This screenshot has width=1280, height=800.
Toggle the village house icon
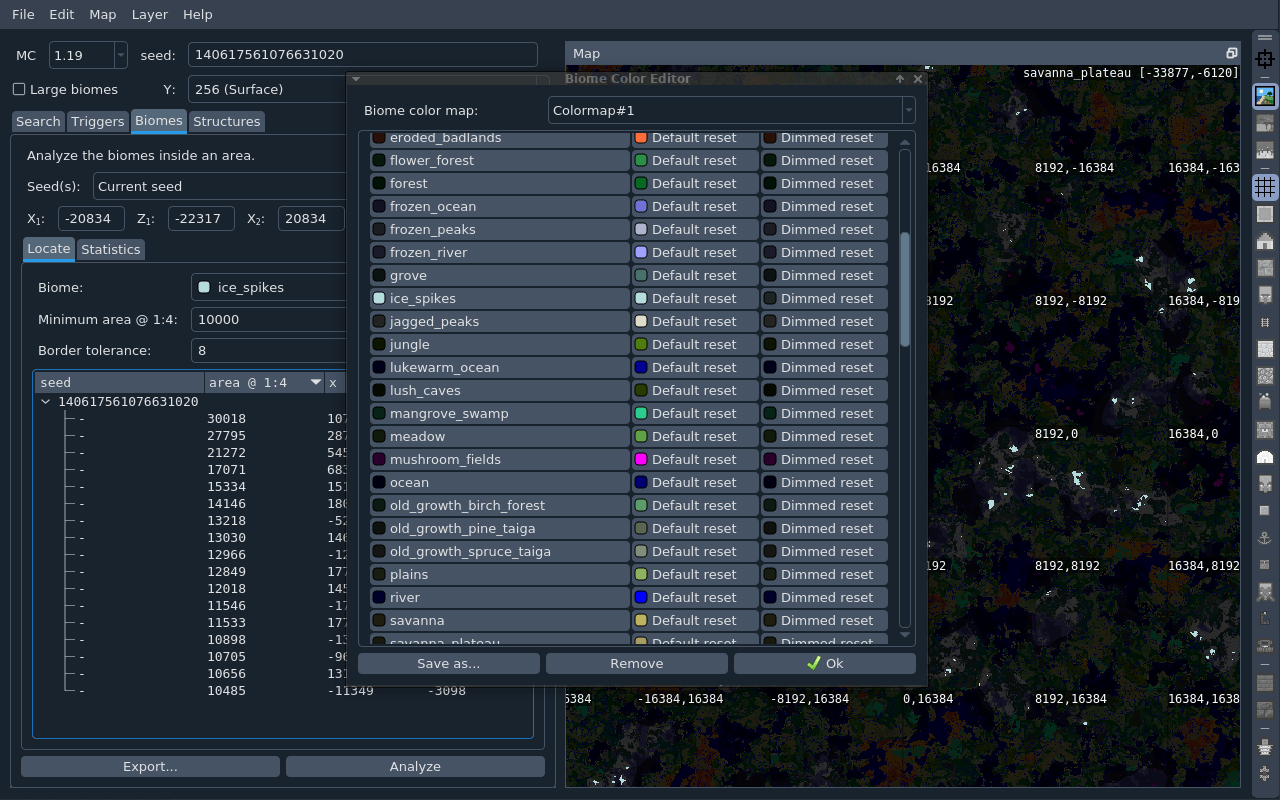pyautogui.click(x=1264, y=241)
